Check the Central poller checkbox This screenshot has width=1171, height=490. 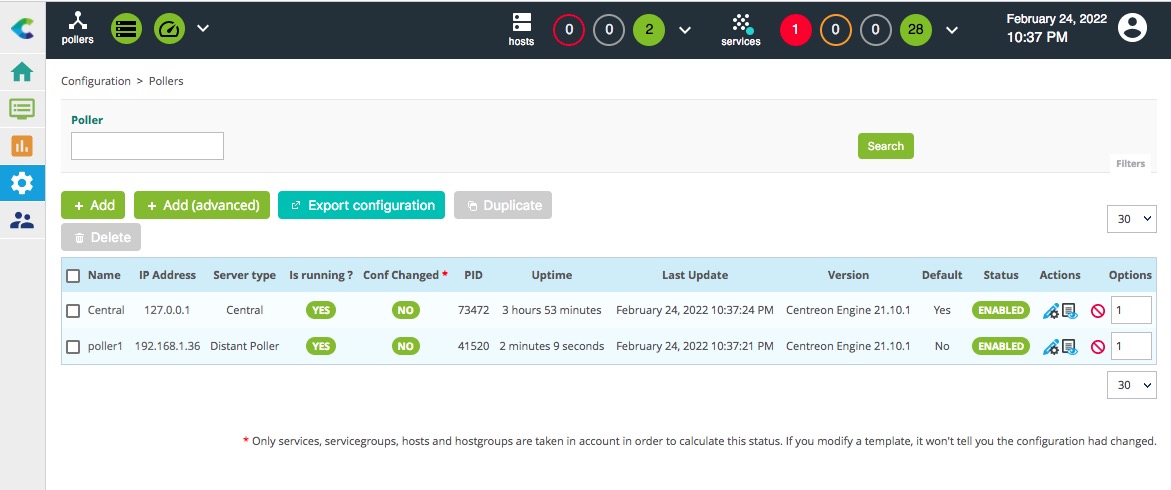[x=73, y=311]
